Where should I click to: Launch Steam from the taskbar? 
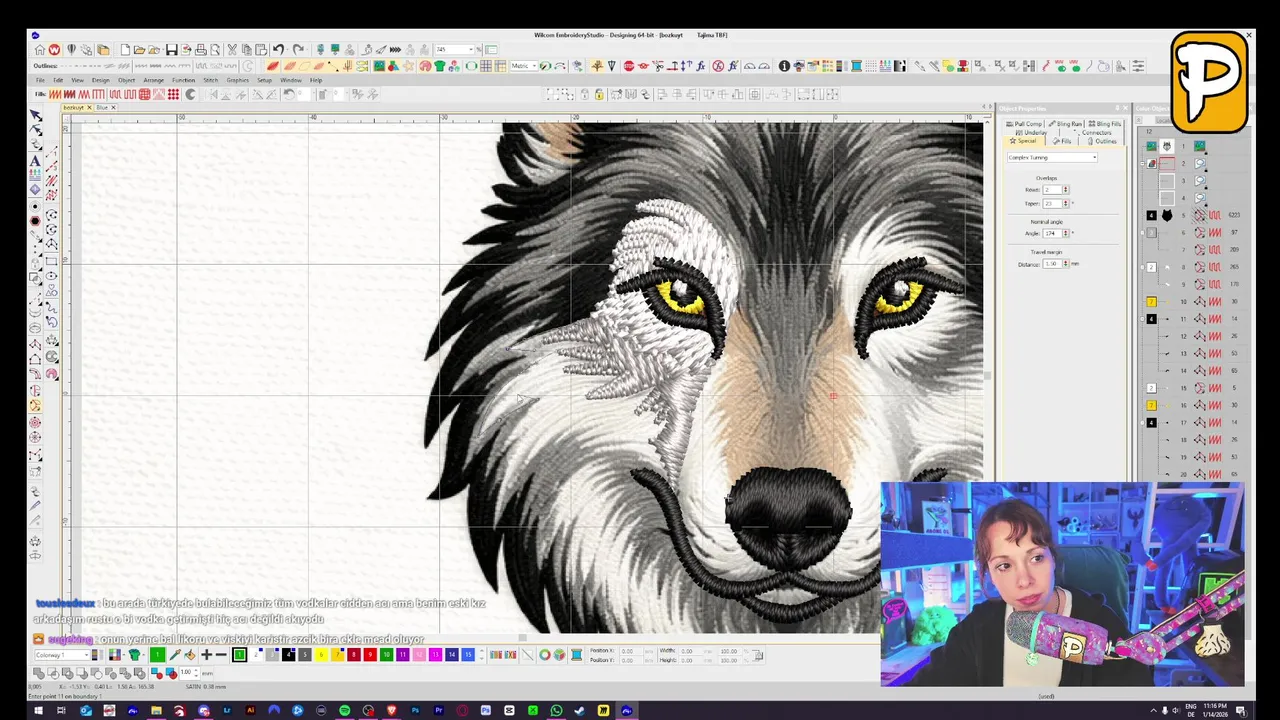(580, 711)
